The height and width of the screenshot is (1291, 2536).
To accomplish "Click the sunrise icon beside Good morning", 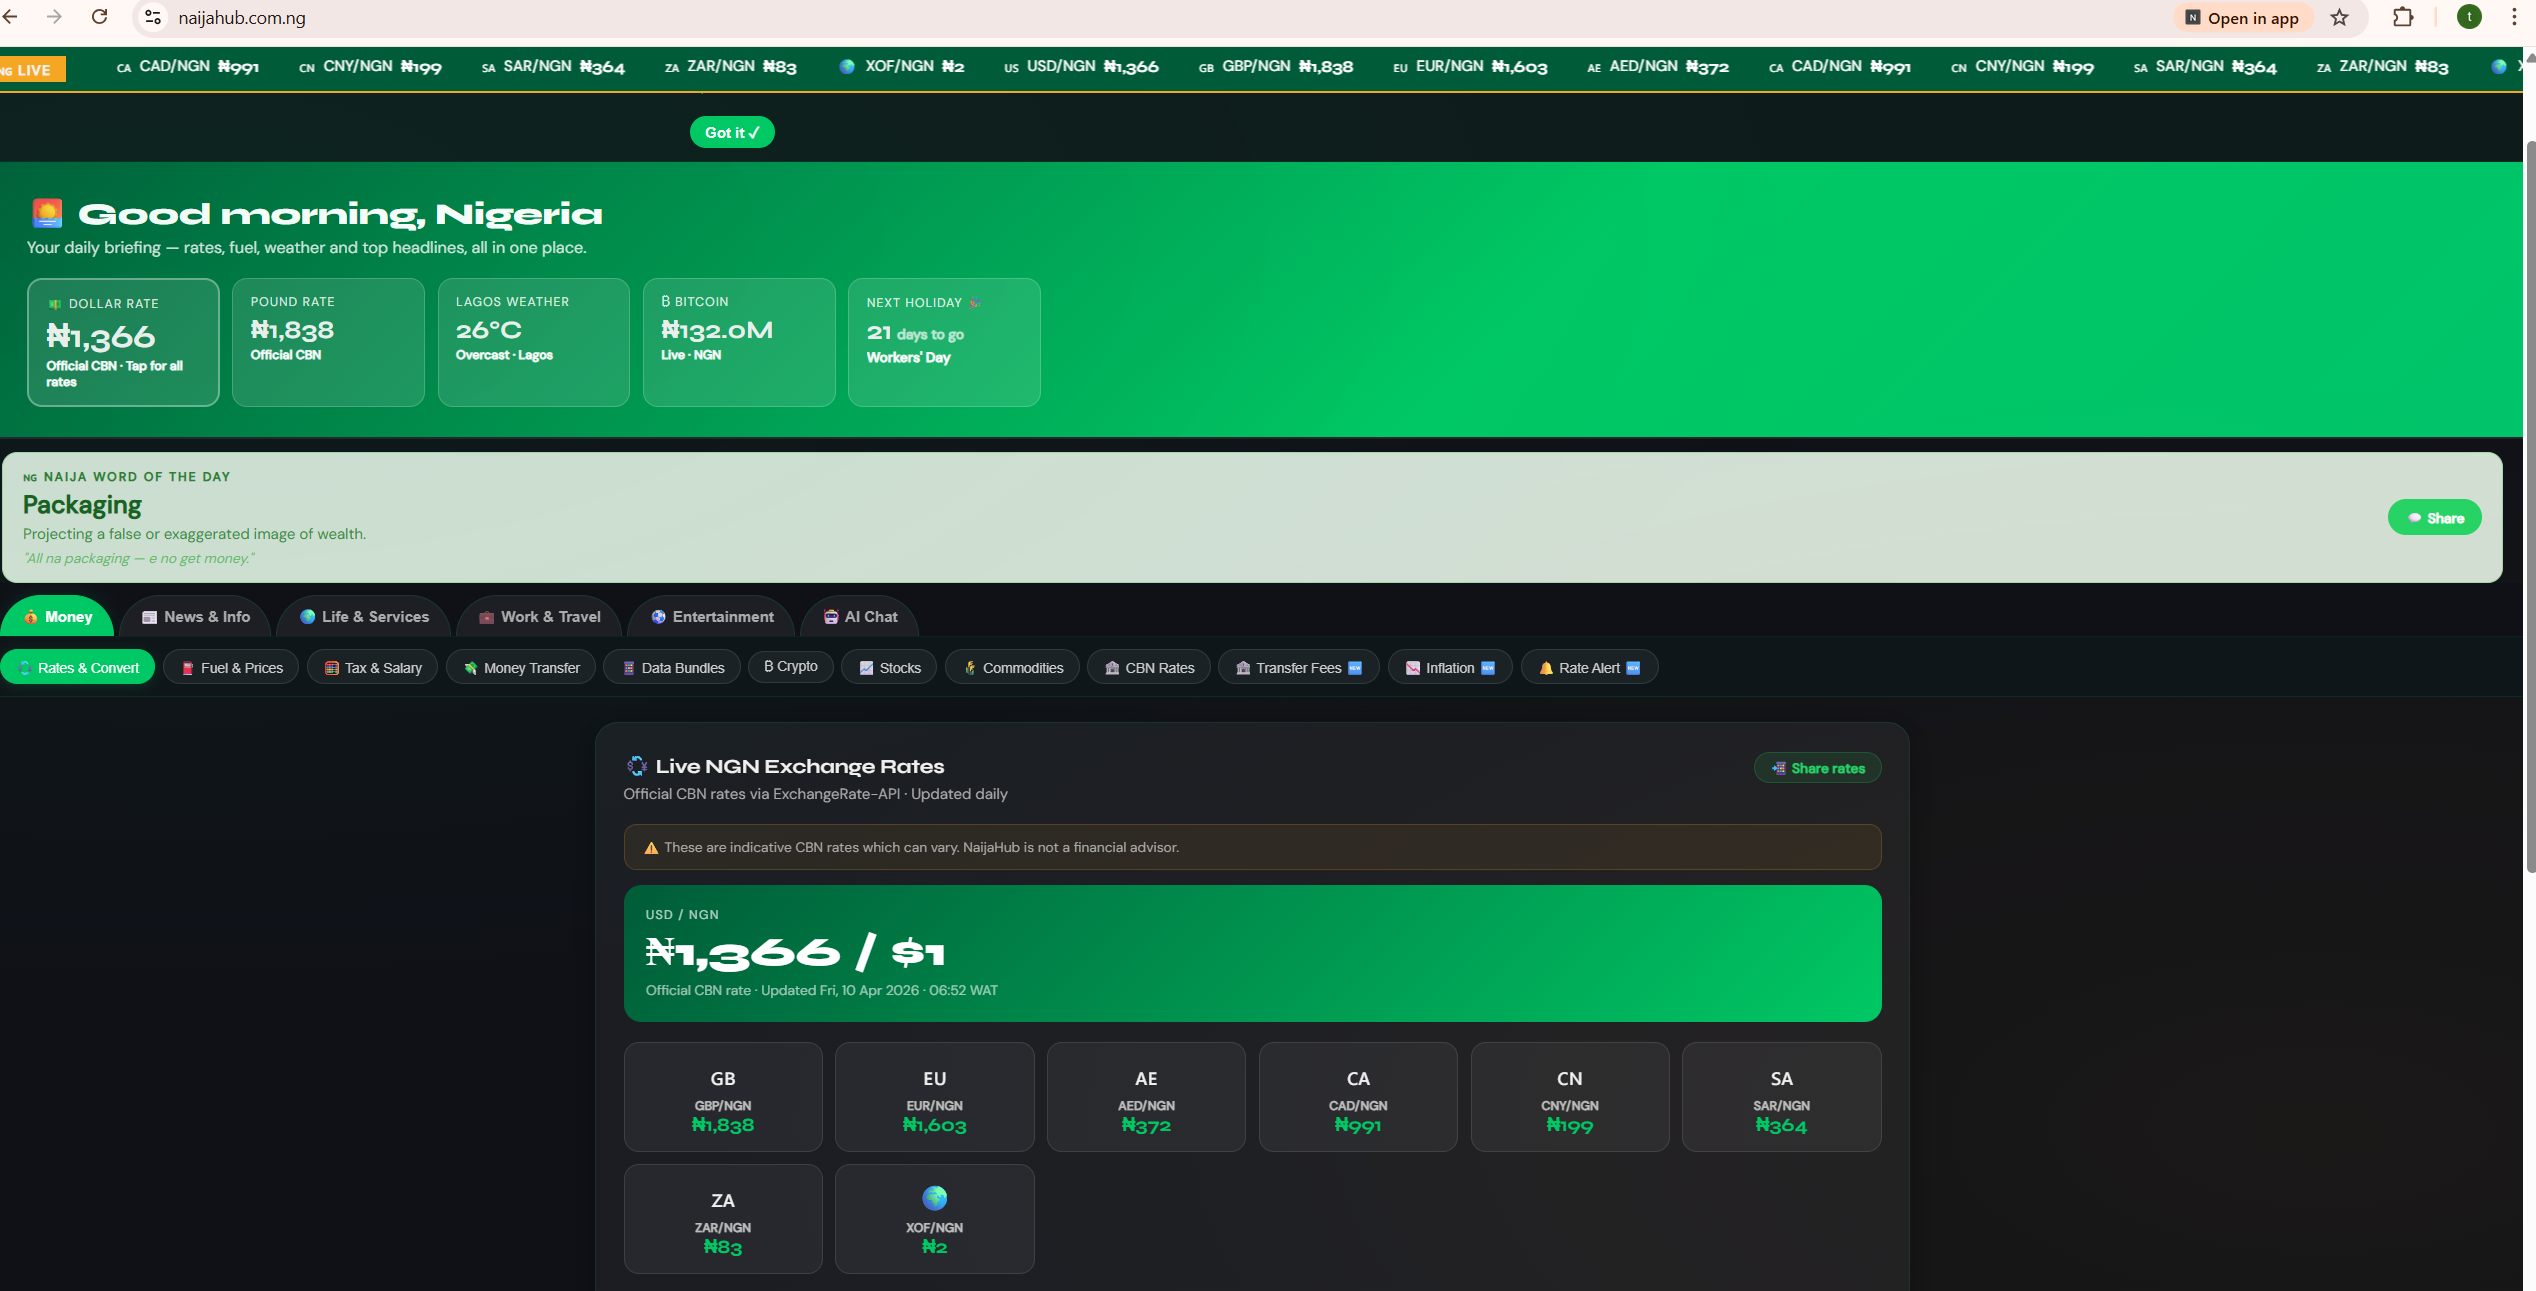I will point(47,213).
